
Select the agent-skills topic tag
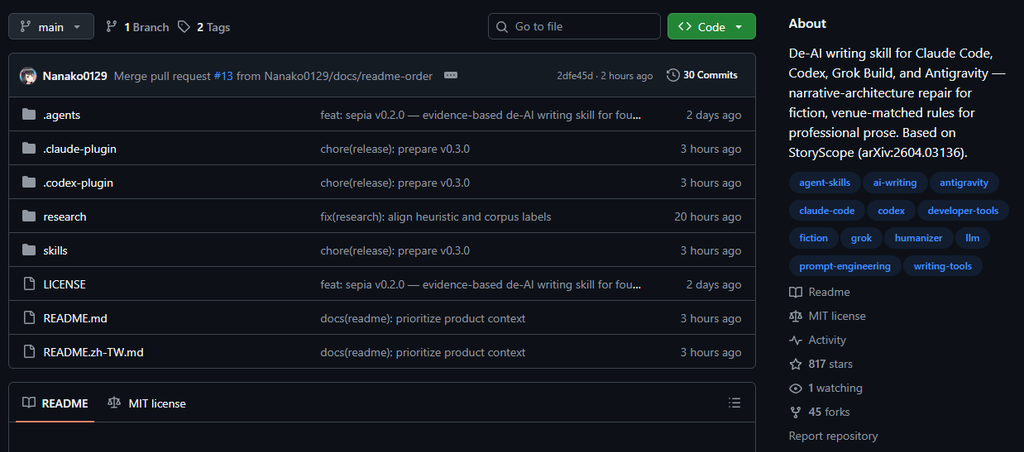click(825, 183)
